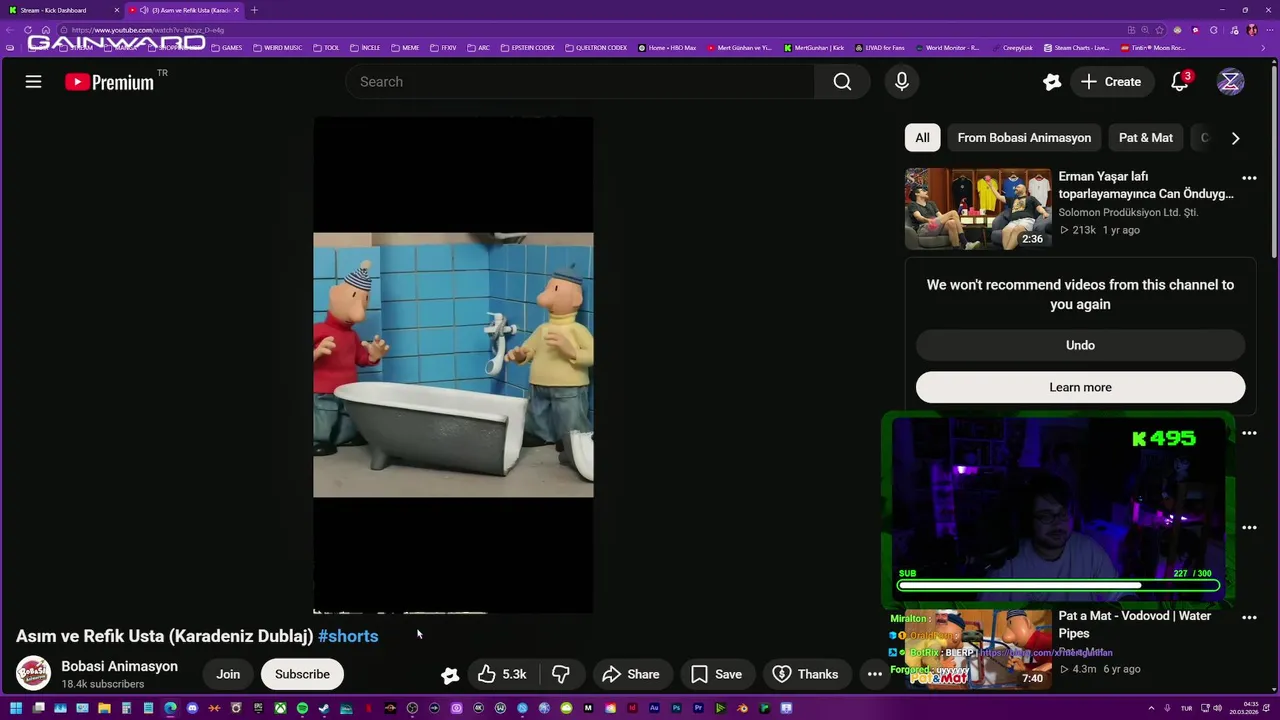The height and width of the screenshot is (720, 1280).
Task: Open more actions ellipsis under the video
Action: [874, 674]
